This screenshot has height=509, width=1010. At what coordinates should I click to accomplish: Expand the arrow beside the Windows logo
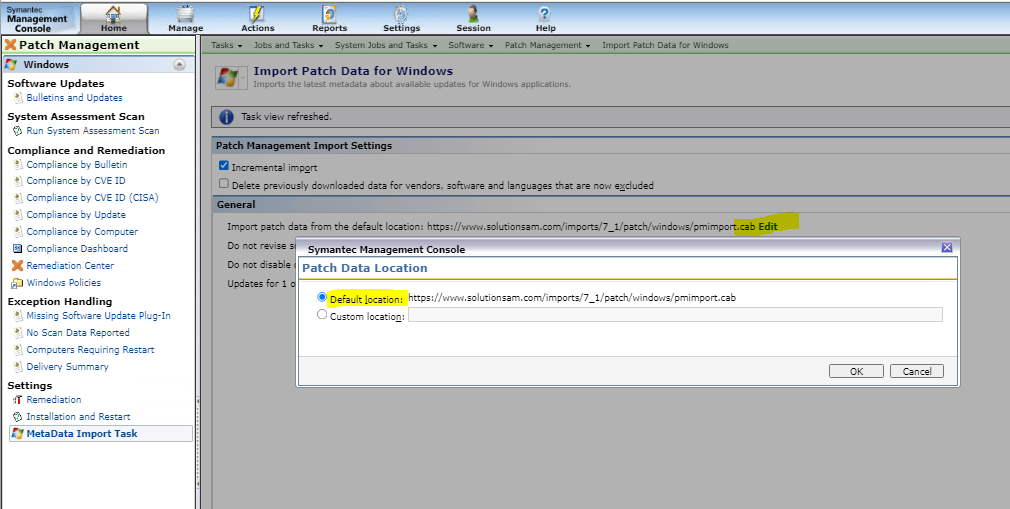click(x=243, y=77)
